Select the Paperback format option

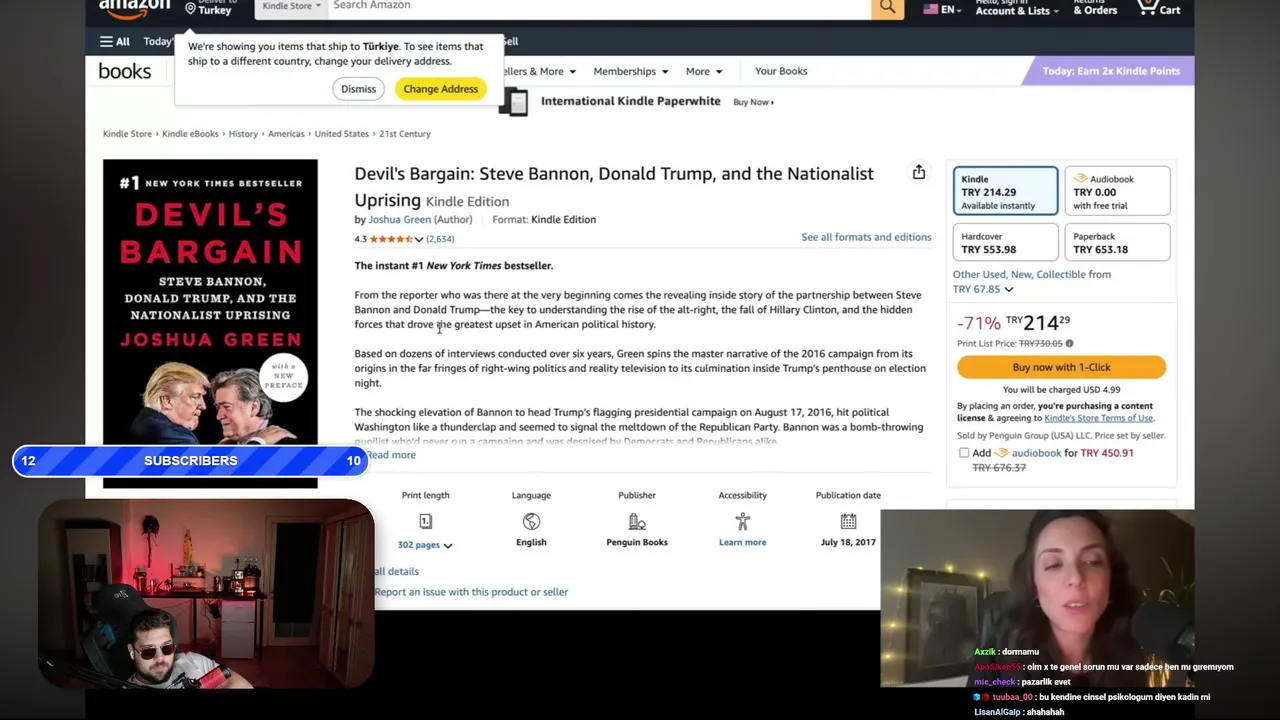pyautogui.click(x=1117, y=243)
